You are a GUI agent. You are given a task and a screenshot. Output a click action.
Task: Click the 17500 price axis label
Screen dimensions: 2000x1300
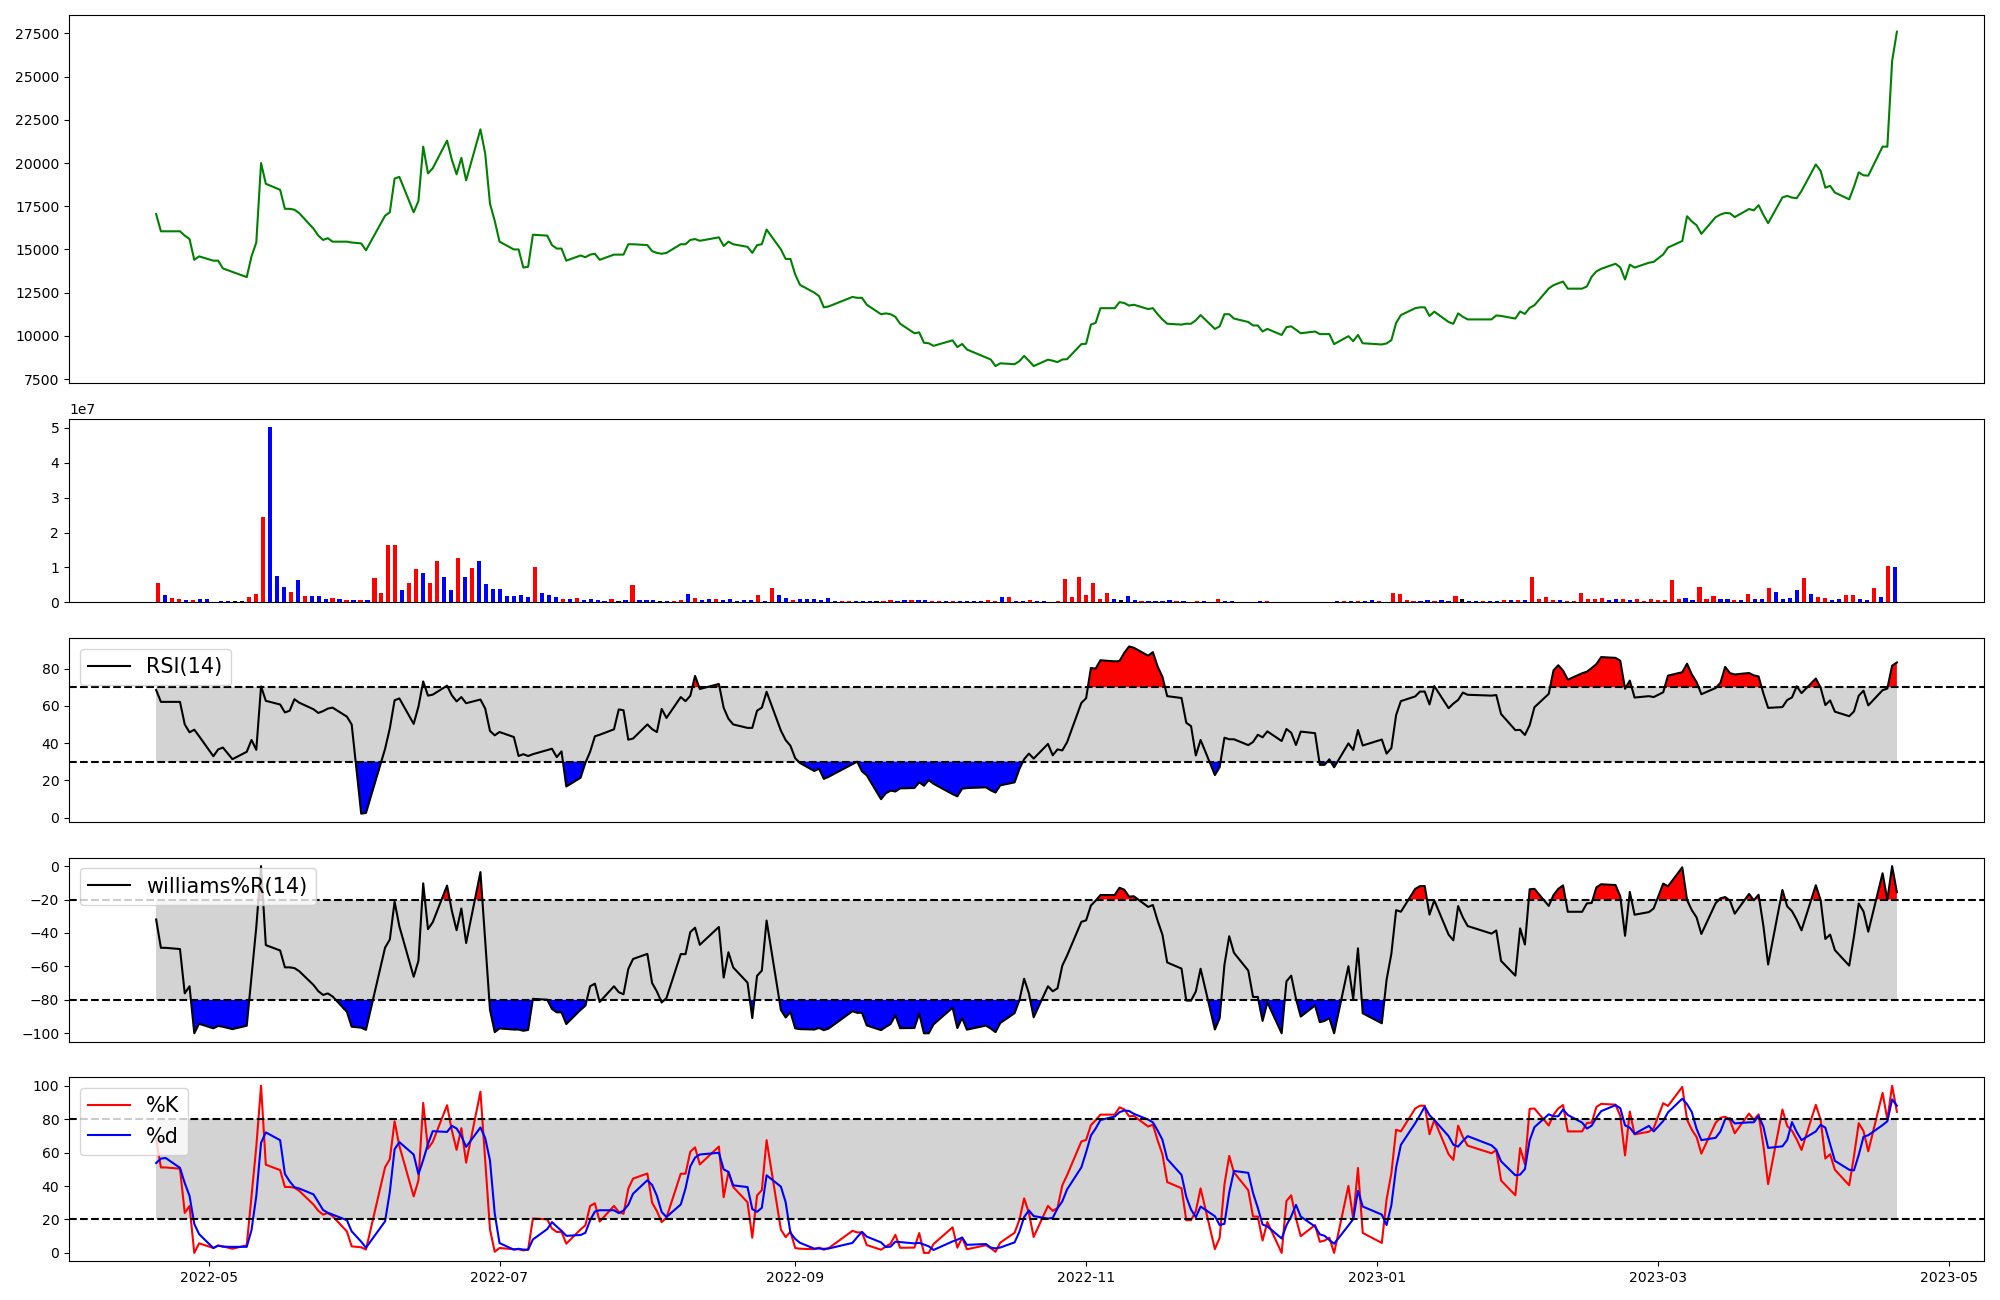[36, 207]
